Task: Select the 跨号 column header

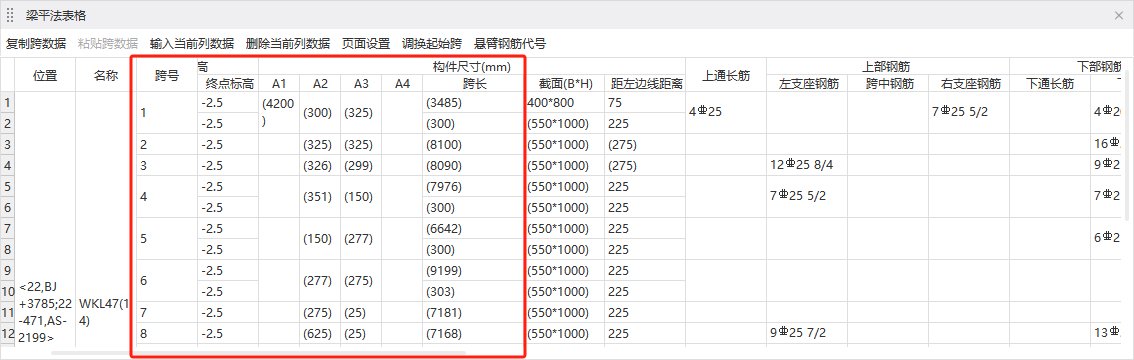Action: [167, 74]
